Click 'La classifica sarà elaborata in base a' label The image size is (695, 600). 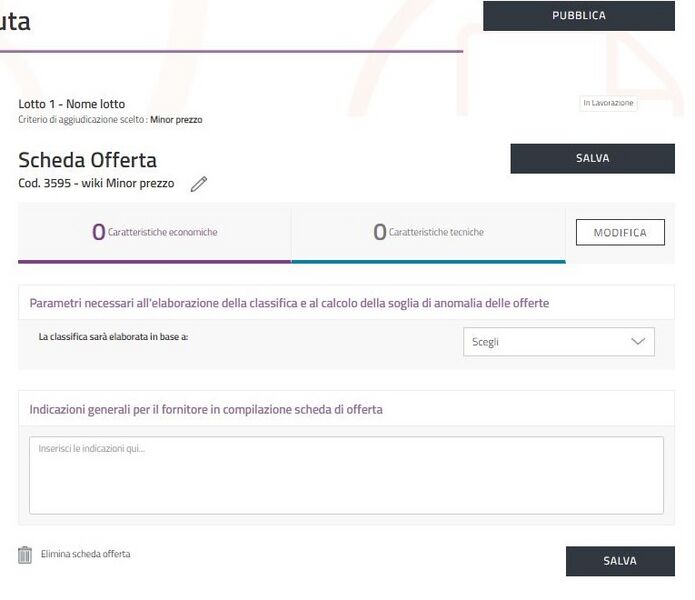tap(113, 337)
